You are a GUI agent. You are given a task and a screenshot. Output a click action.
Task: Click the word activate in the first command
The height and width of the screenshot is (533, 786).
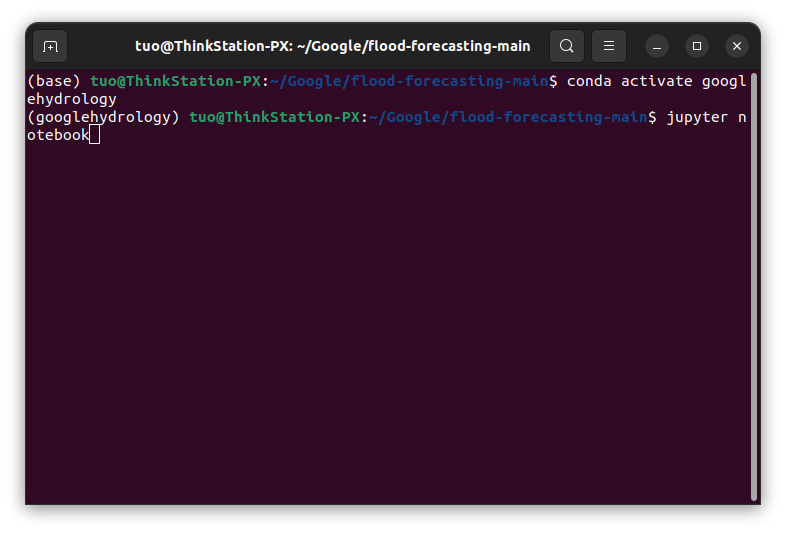657,81
